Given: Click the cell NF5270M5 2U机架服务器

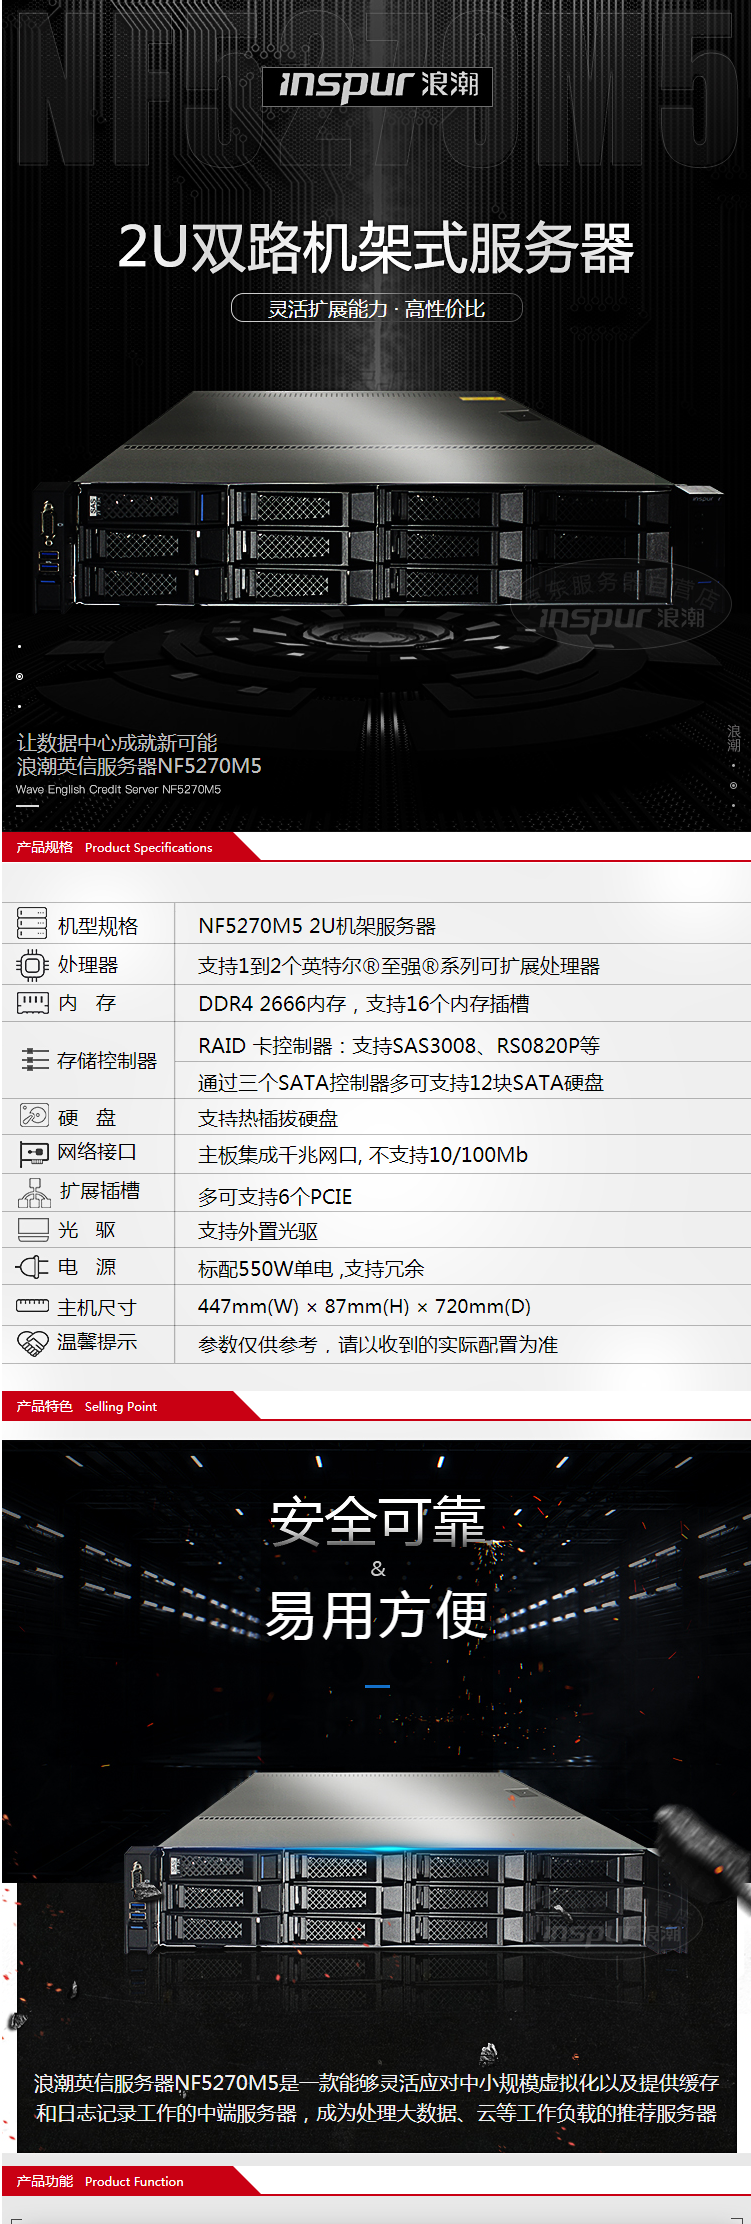Looking at the screenshot, I should pos(317,926).
